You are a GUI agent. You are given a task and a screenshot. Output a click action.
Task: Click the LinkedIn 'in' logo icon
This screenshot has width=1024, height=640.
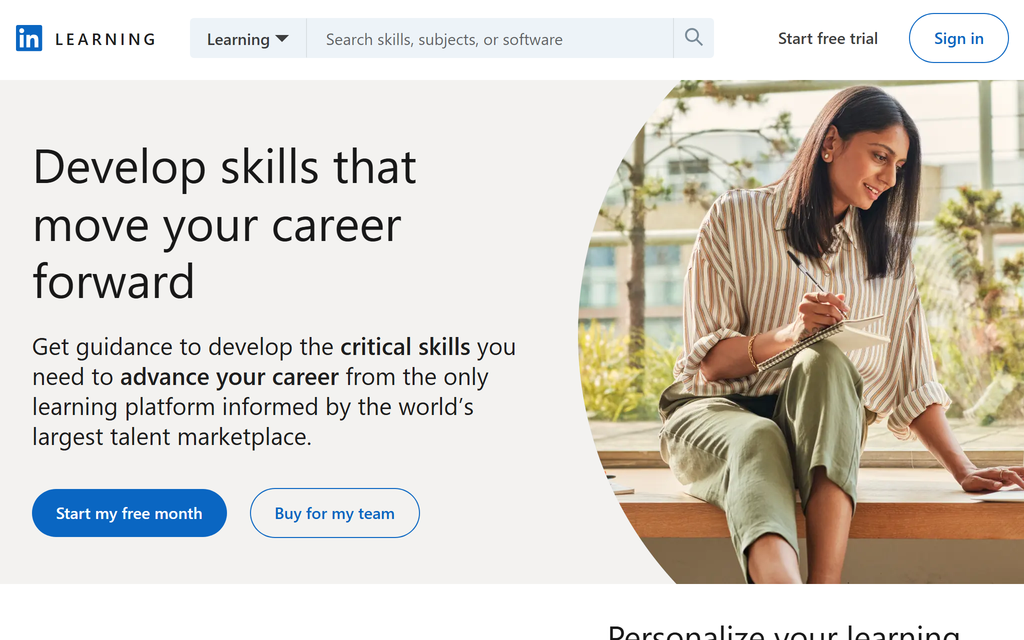(29, 39)
